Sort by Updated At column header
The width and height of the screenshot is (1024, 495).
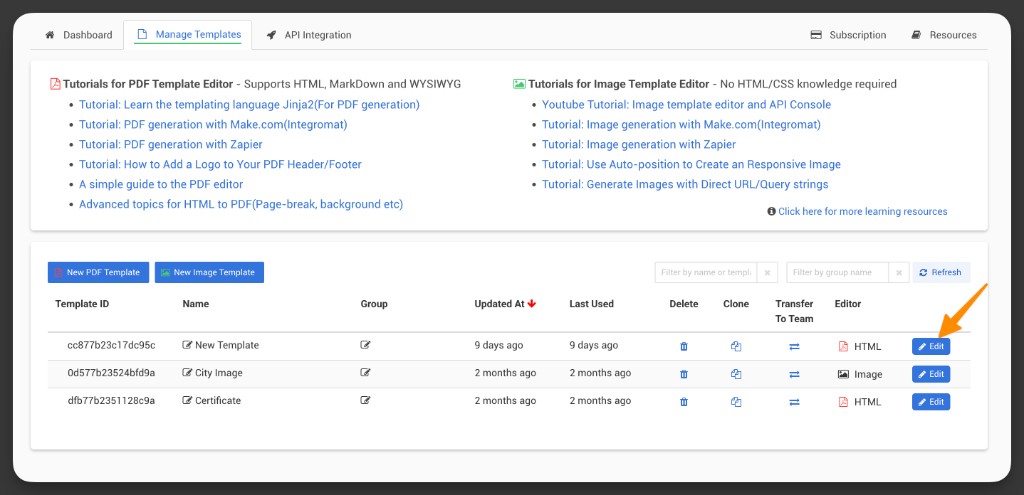pyautogui.click(x=500, y=304)
